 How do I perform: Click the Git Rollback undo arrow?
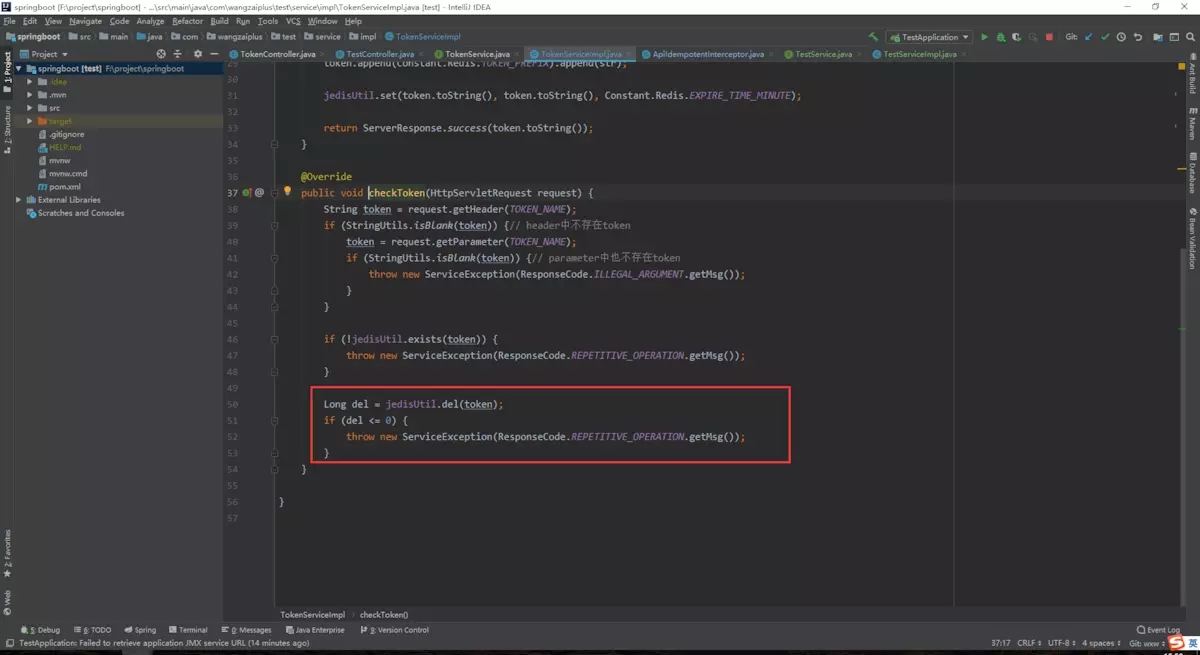point(1138,37)
